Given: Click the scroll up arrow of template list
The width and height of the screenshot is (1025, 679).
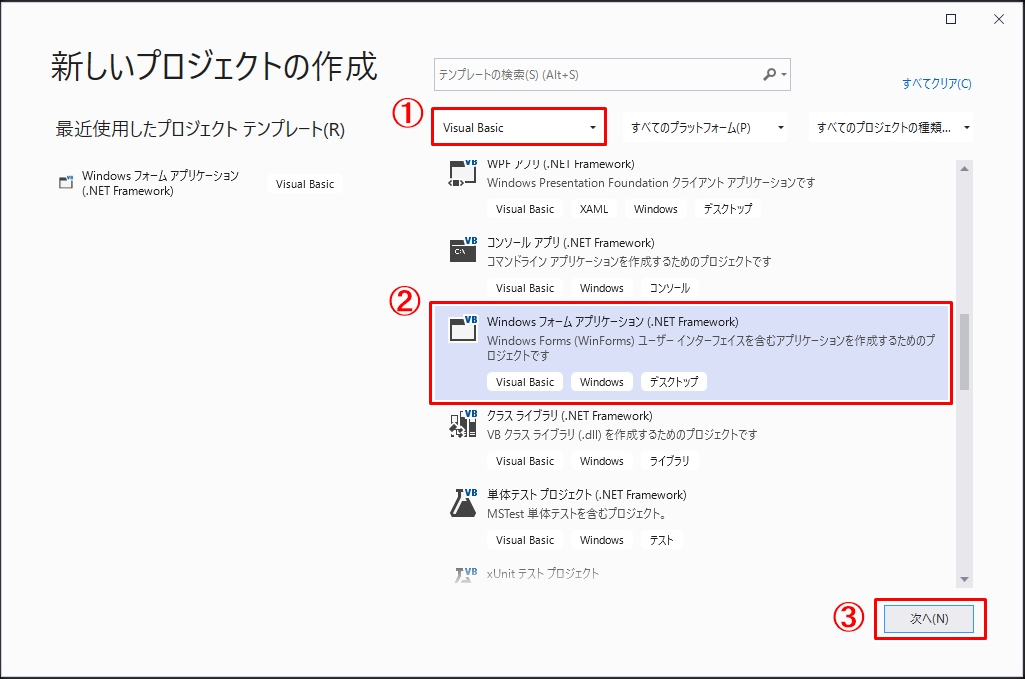Looking at the screenshot, I should point(964,169).
